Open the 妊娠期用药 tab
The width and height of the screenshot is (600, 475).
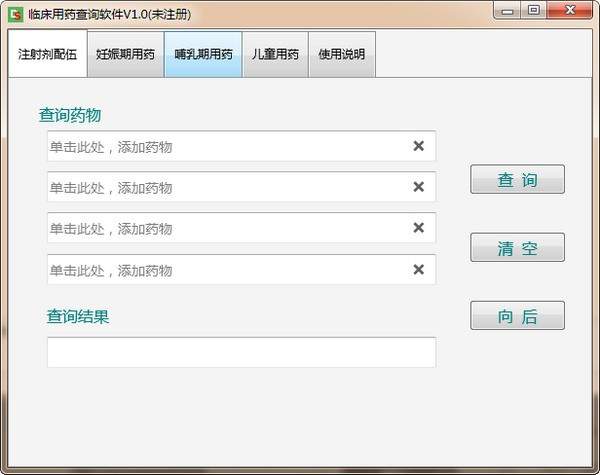point(126,54)
